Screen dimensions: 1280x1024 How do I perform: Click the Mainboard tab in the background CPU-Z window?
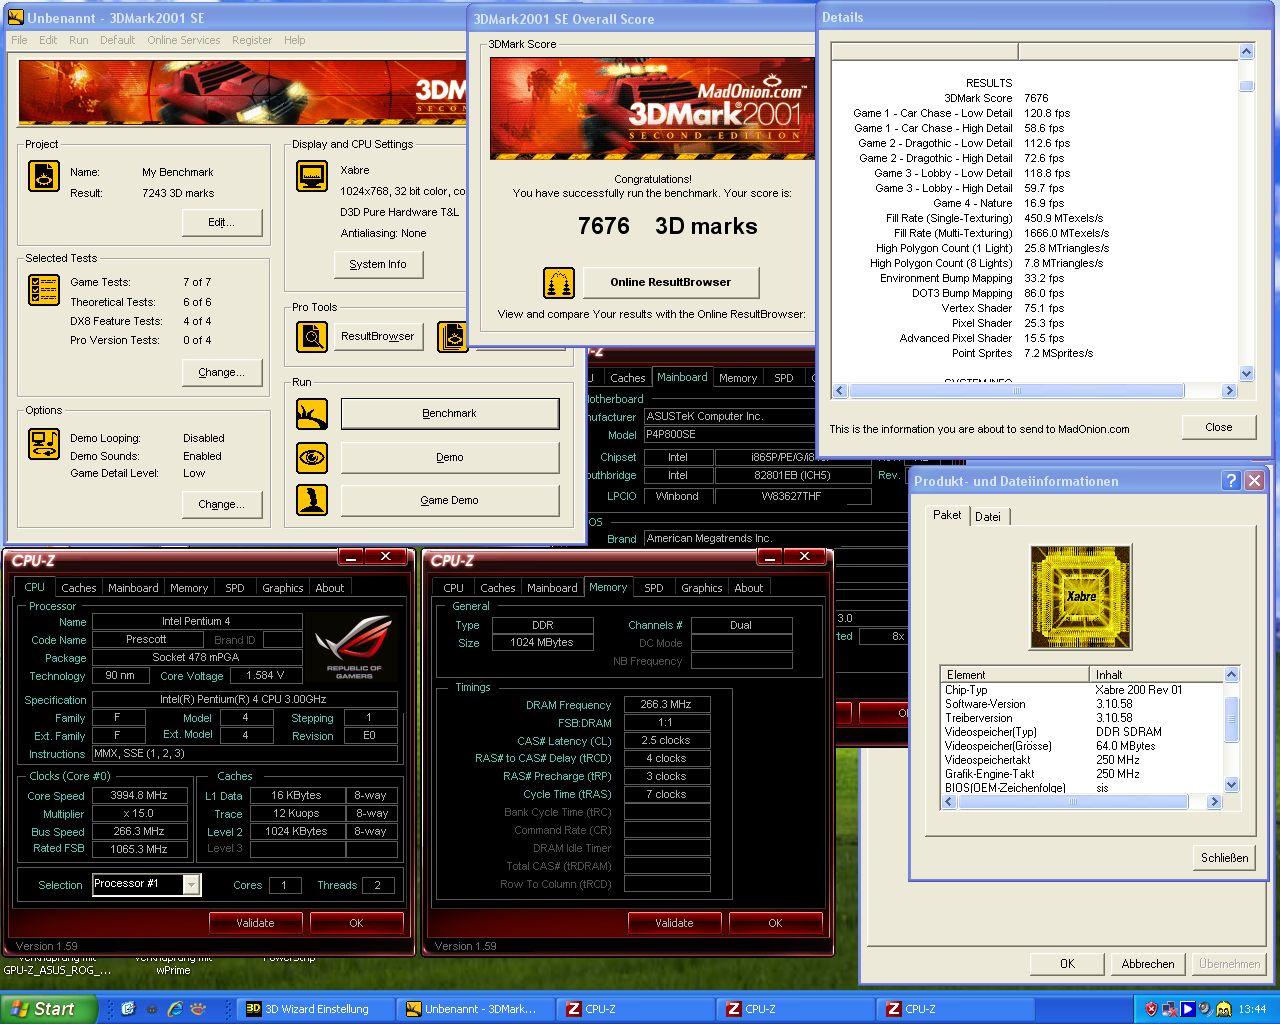pyautogui.click(x=682, y=377)
